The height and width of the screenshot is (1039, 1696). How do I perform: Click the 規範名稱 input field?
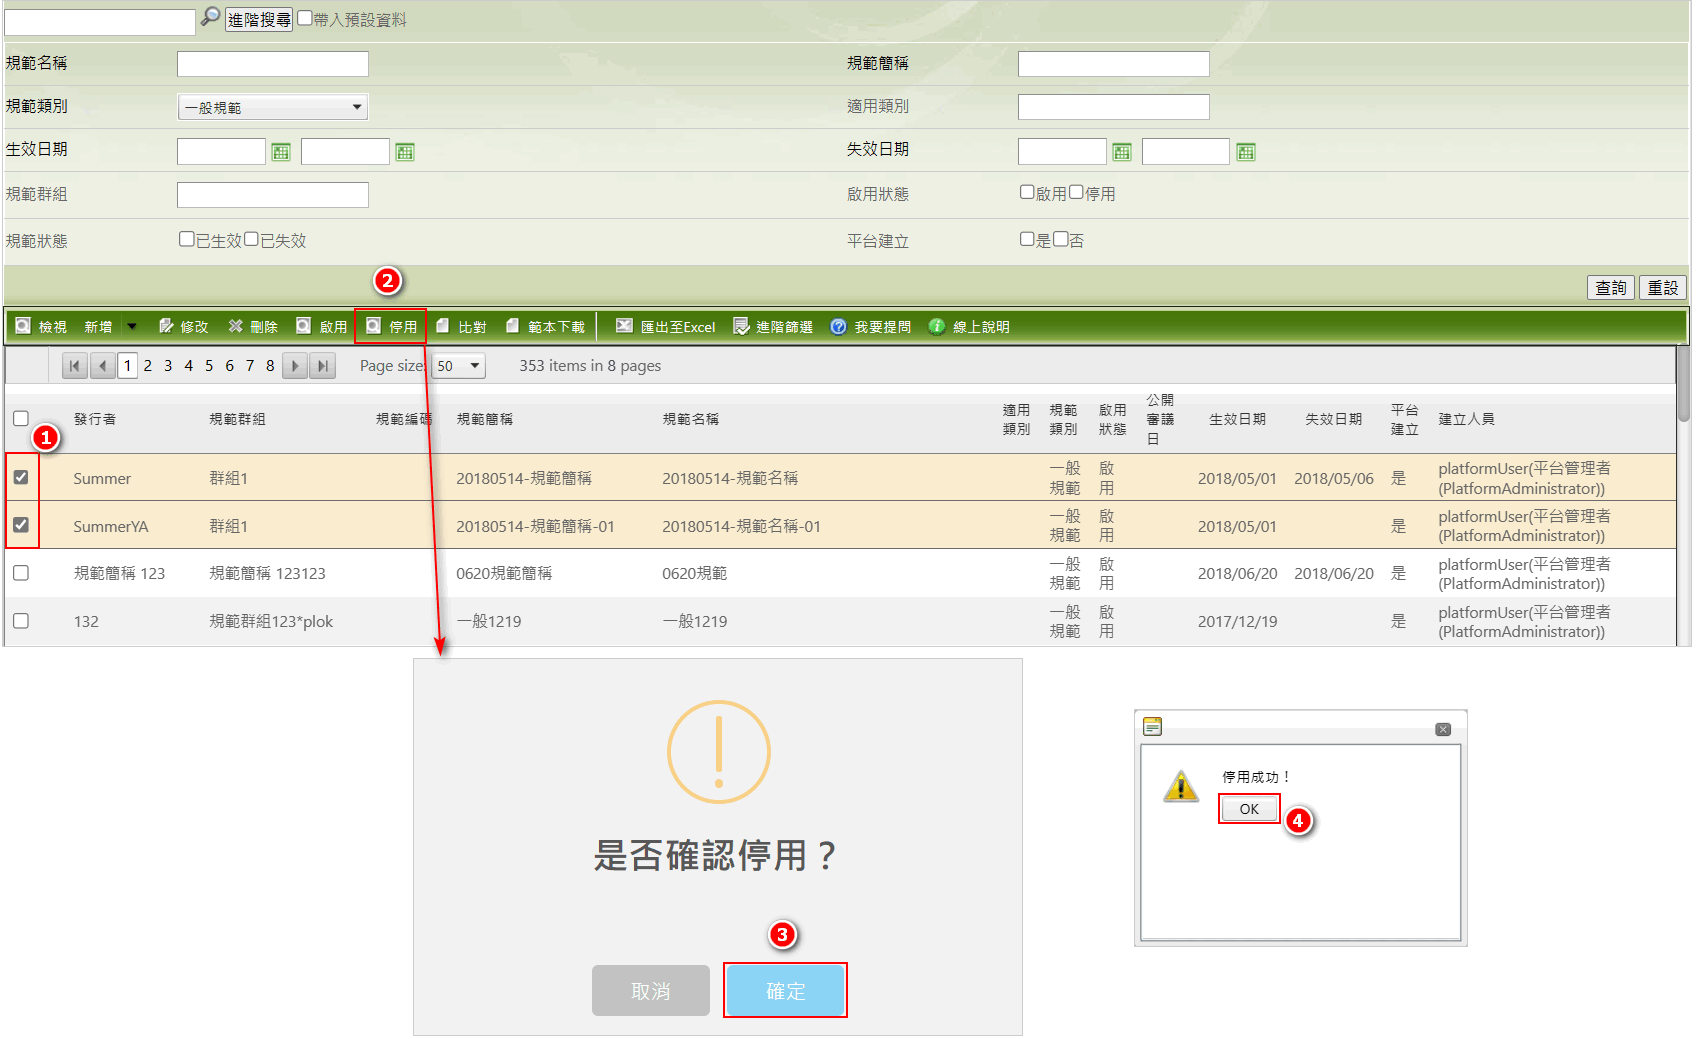tap(273, 64)
